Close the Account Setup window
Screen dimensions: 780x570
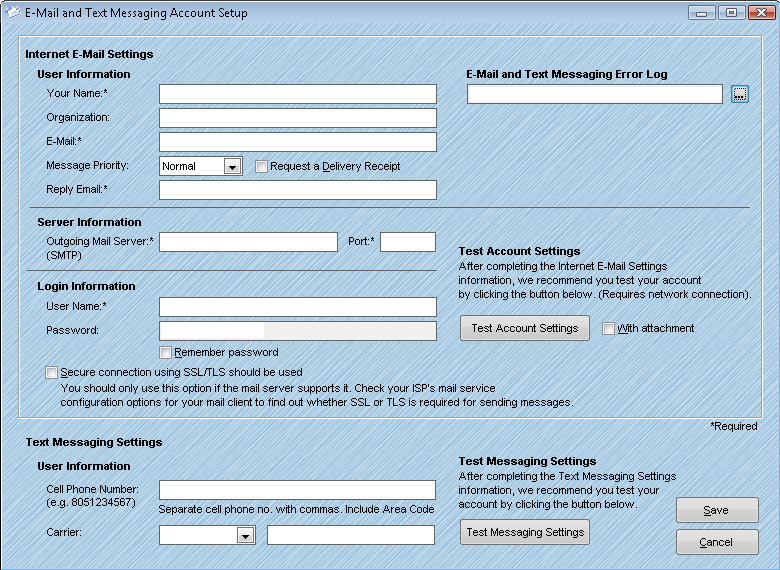[761, 12]
